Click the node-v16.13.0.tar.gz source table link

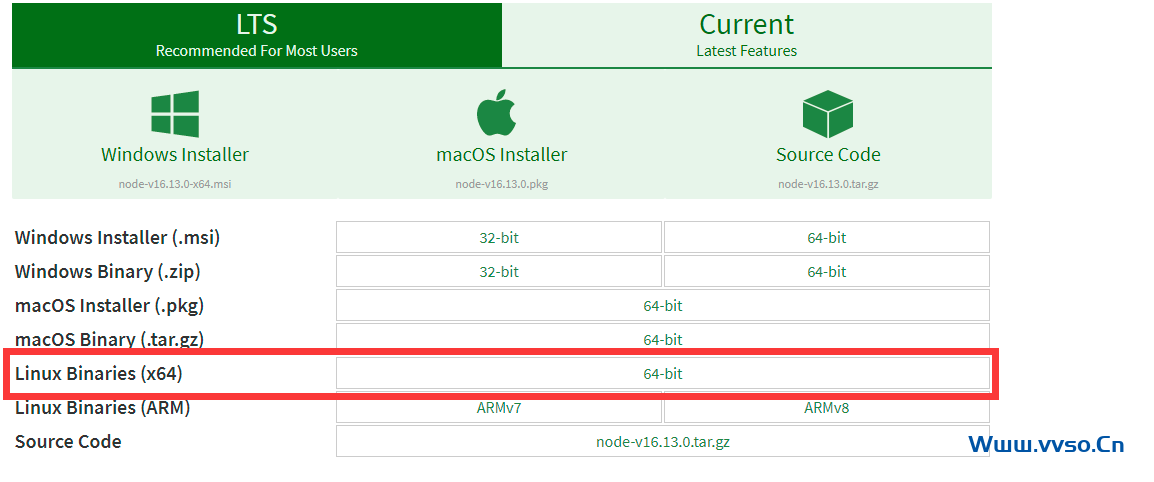(662, 442)
